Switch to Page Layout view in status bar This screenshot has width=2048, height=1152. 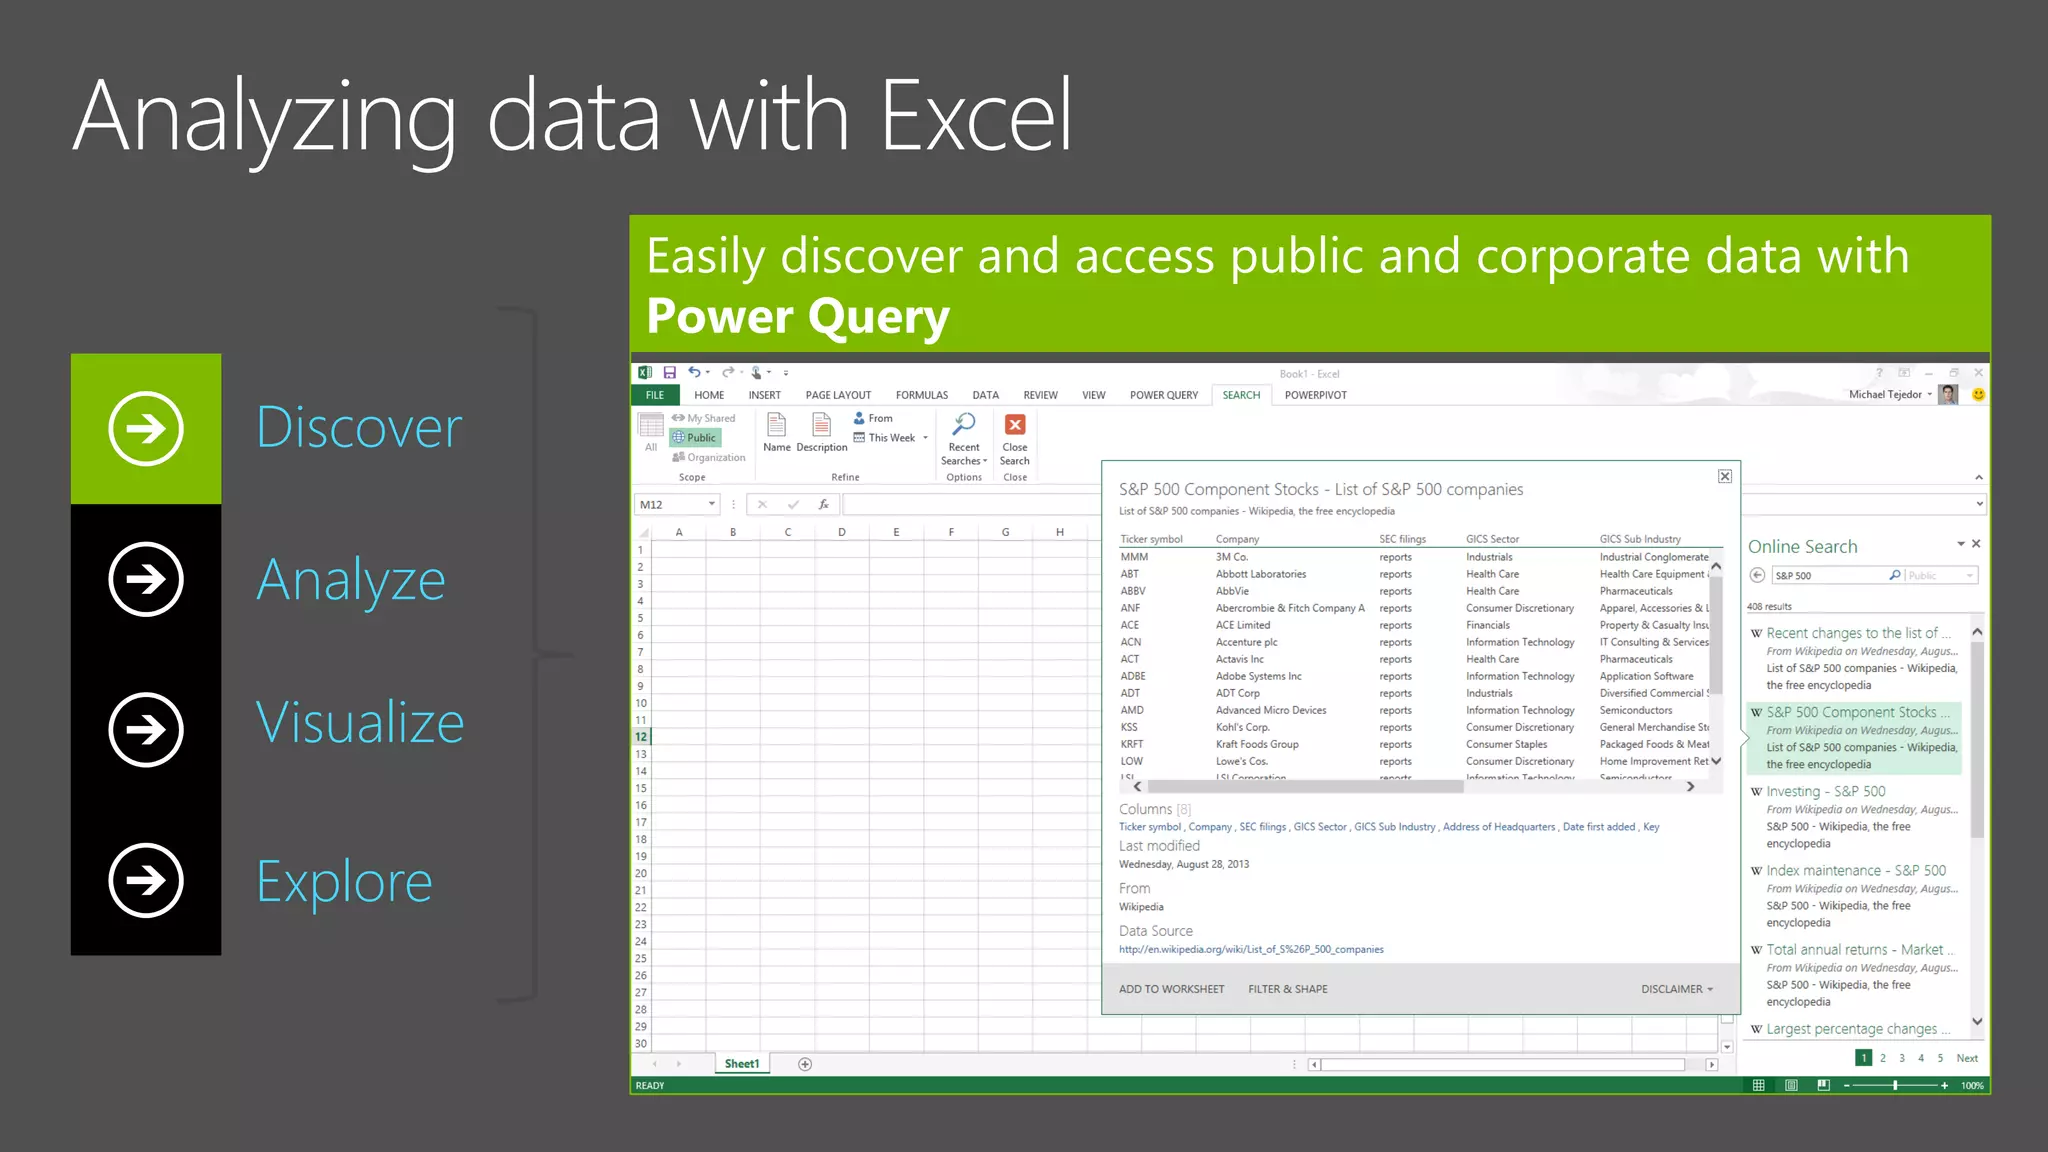[x=1791, y=1086]
